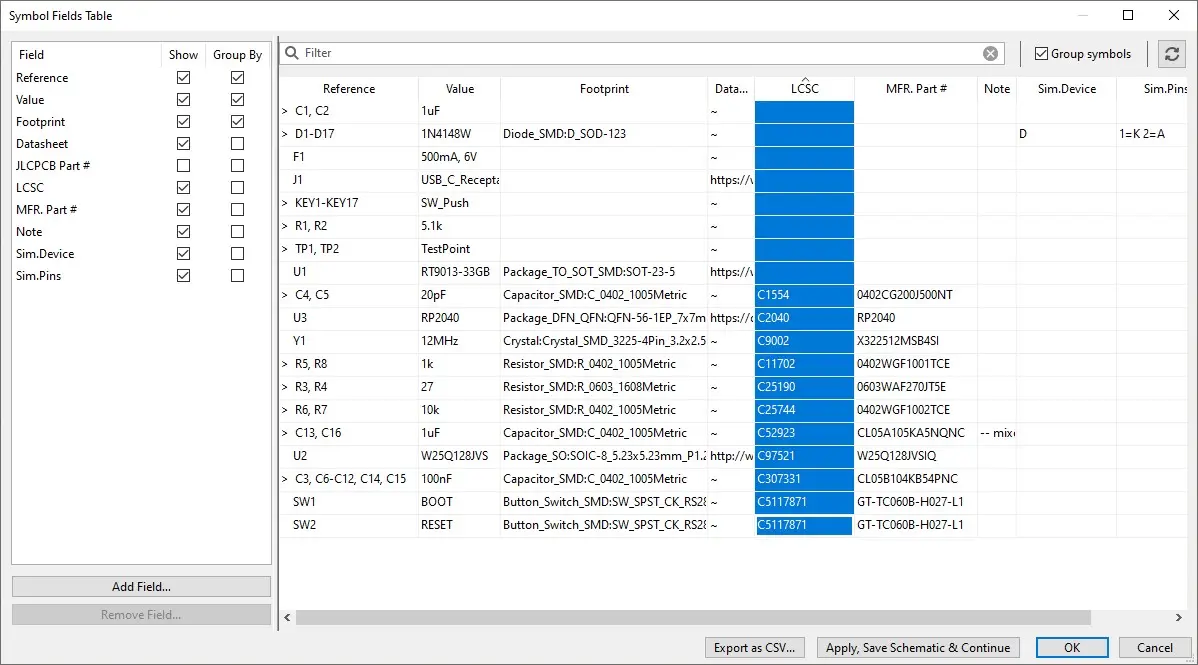Uncheck Show for Note field

(x=183, y=232)
